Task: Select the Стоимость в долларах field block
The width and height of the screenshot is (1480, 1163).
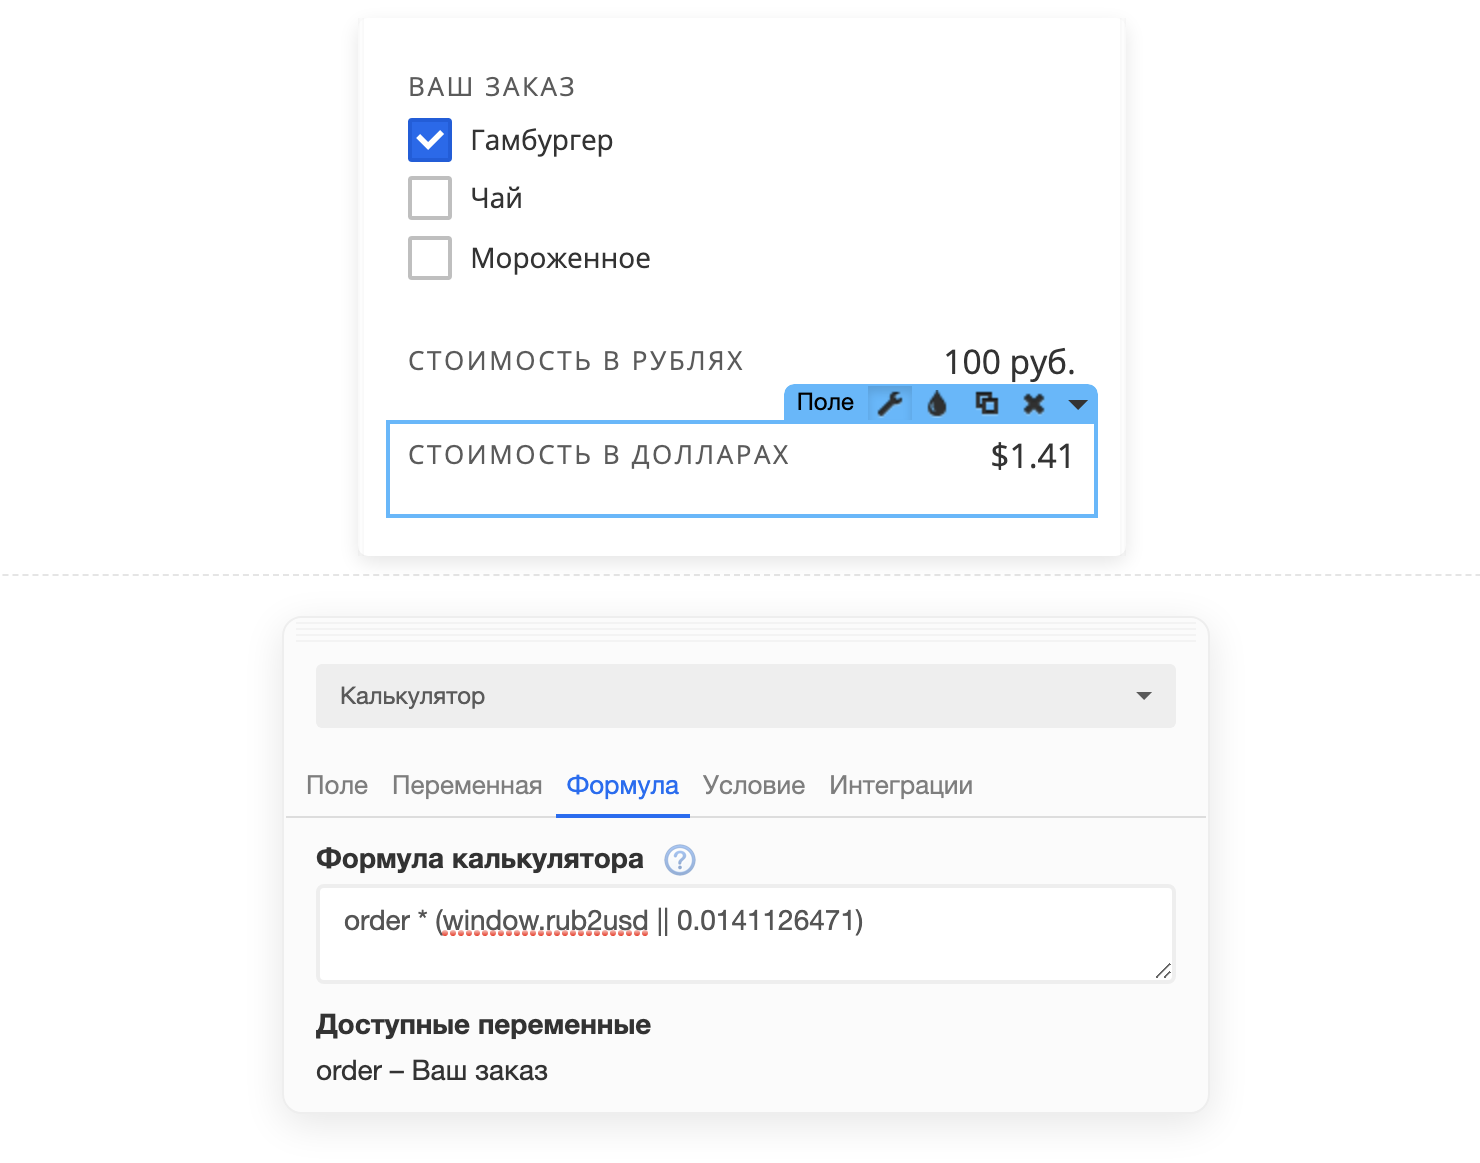Action: pyautogui.click(x=742, y=469)
